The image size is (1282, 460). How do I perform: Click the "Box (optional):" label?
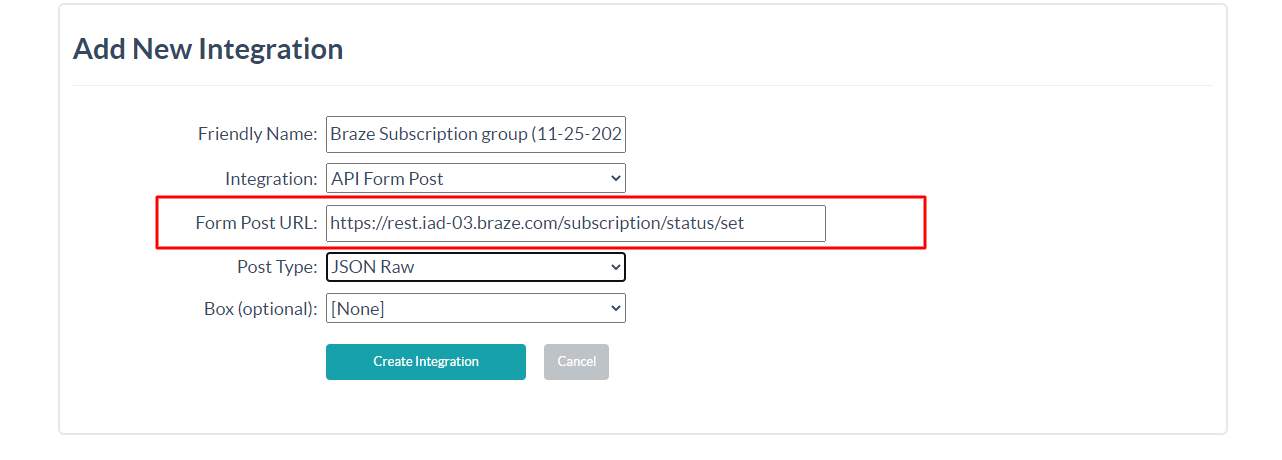tap(260, 308)
